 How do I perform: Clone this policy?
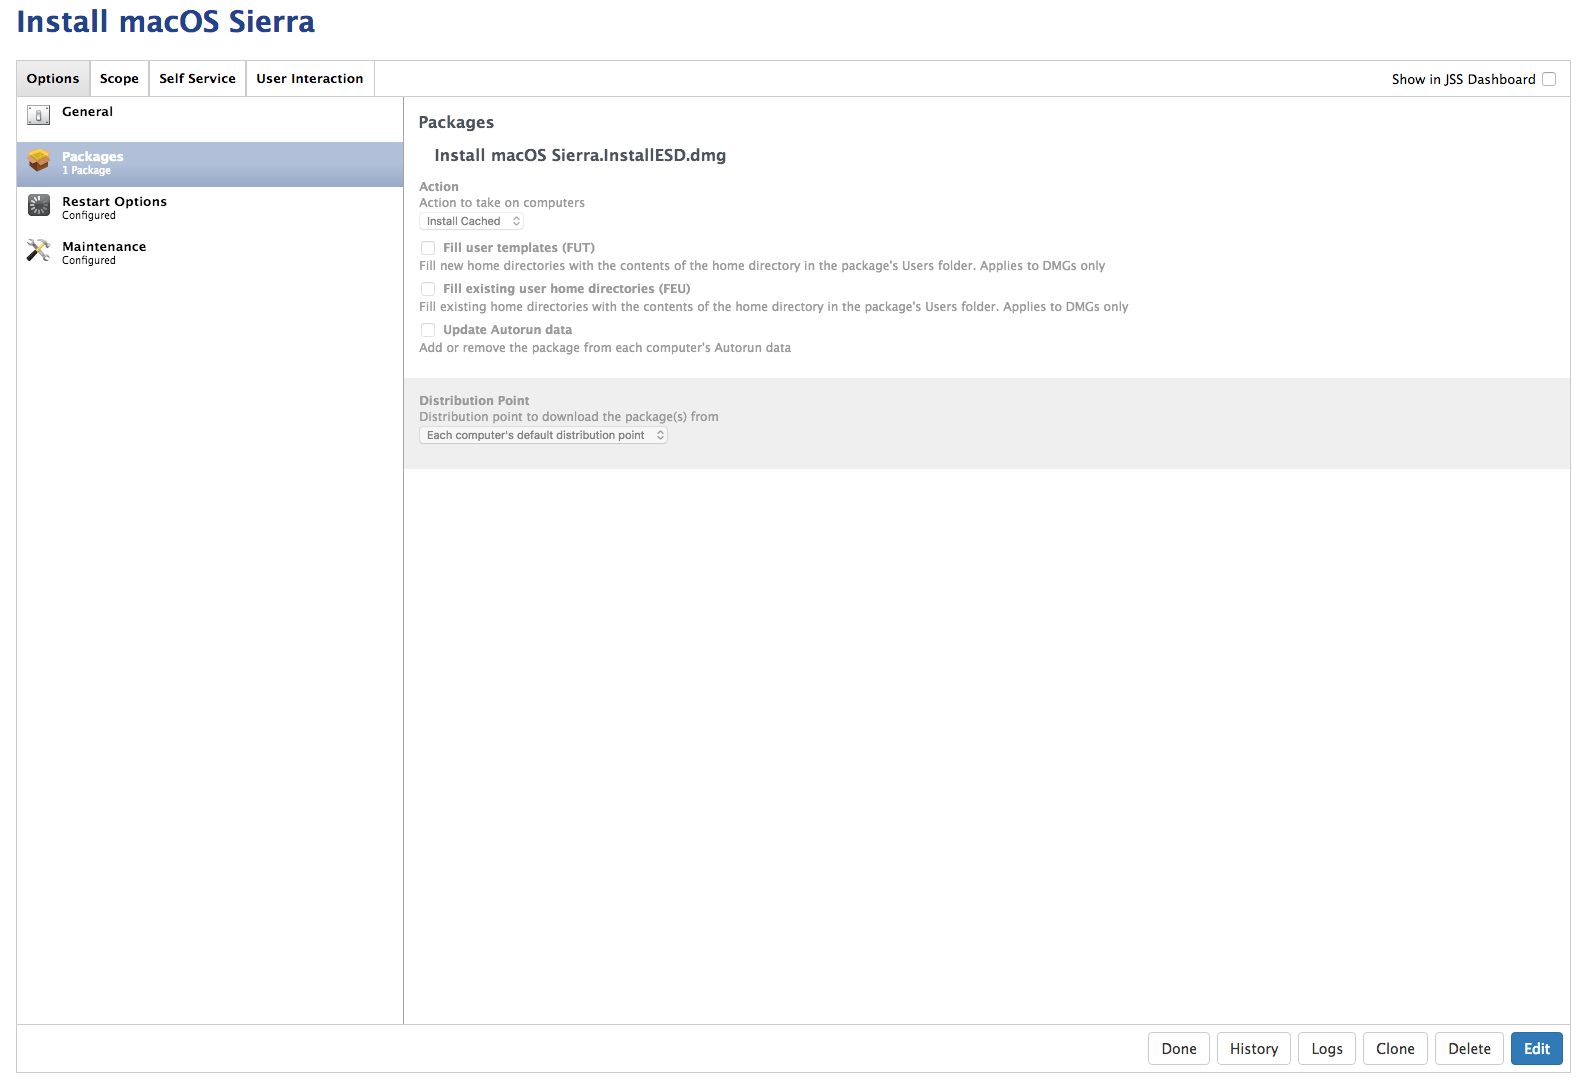1395,1049
